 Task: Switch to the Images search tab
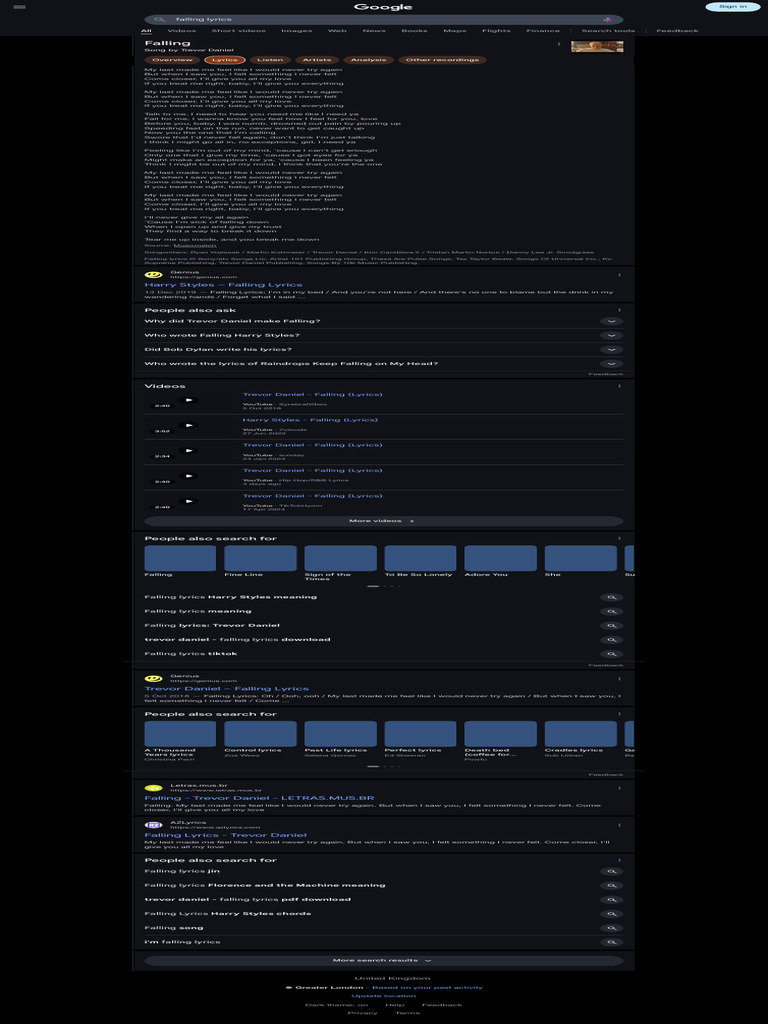click(296, 31)
